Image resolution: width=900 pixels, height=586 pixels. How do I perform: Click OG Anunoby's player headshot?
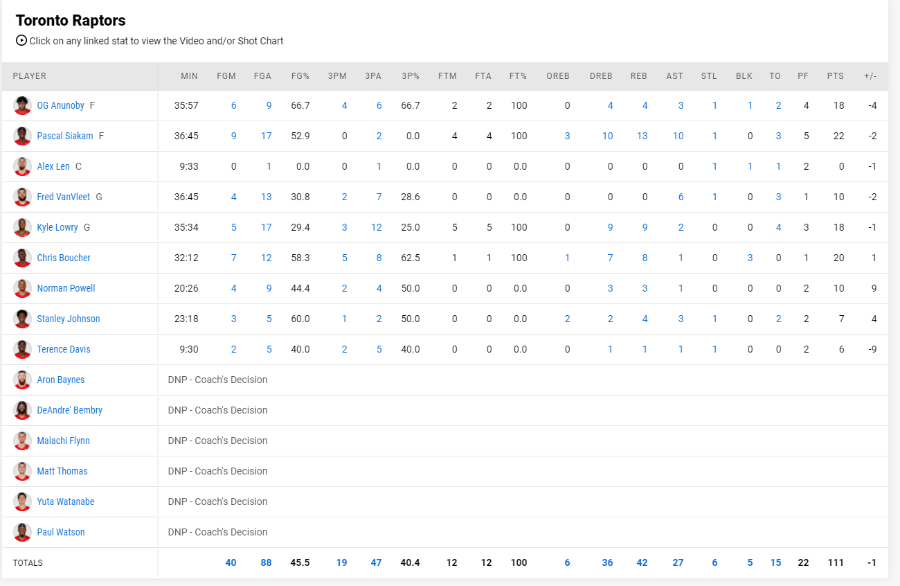(x=22, y=106)
